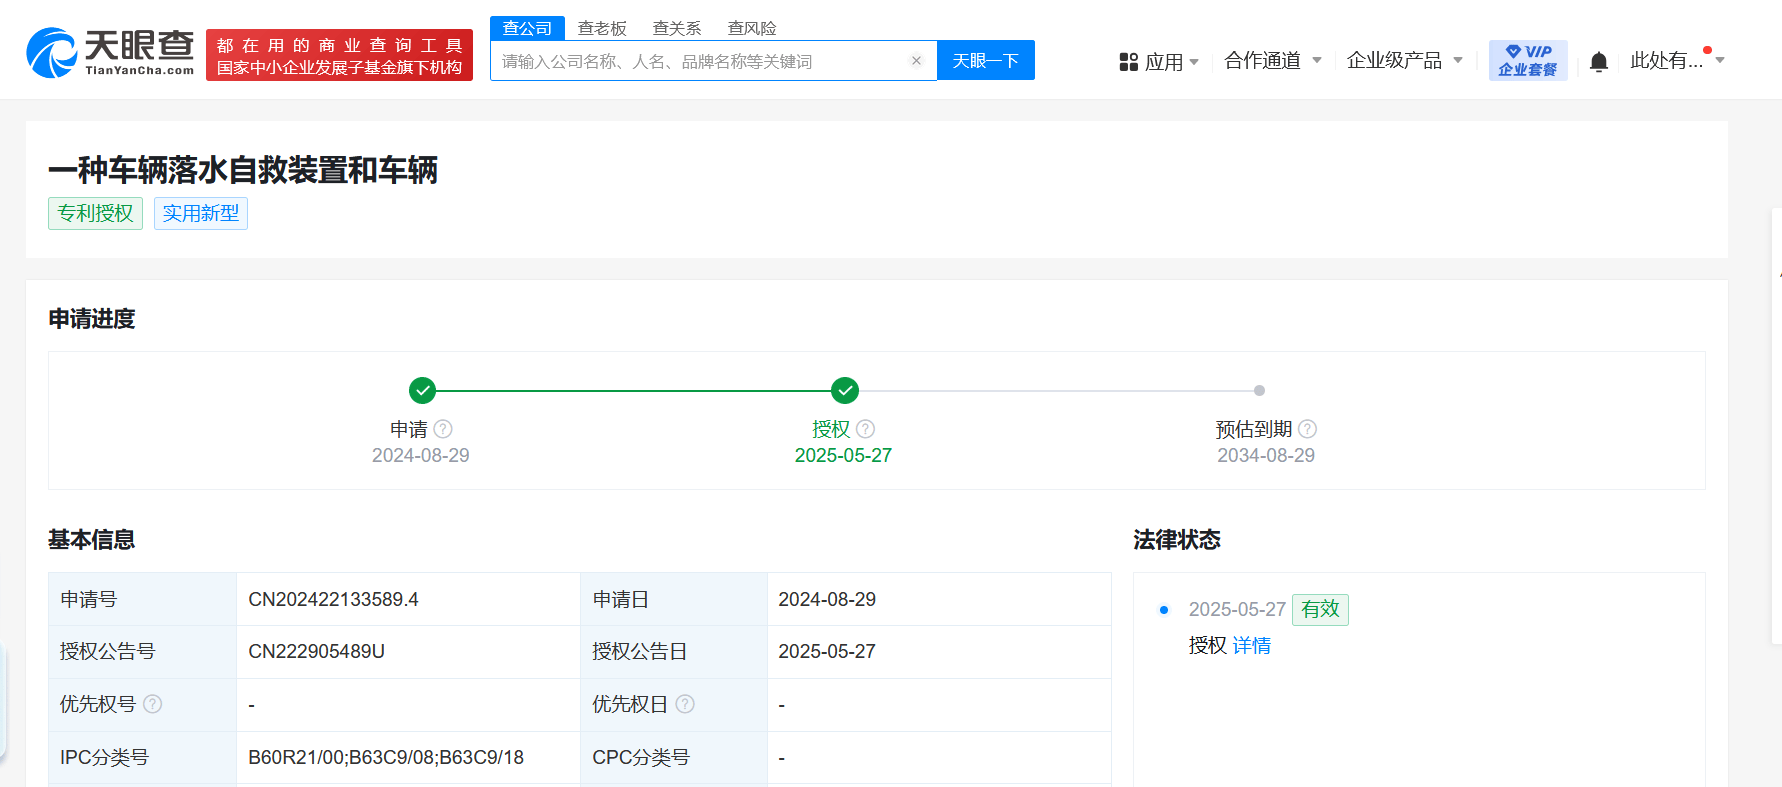Click the 授权公告日 value 2025-05-27 cell
This screenshot has width=1782, height=787.
(939, 652)
